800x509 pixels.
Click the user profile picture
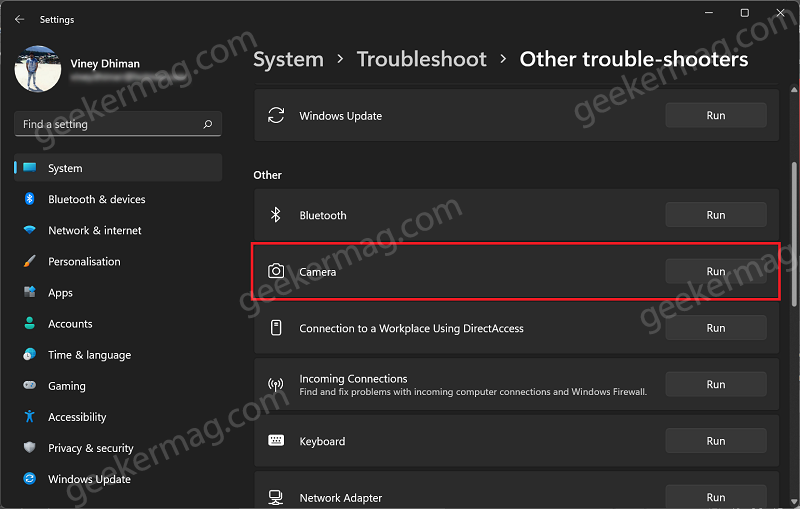coord(38,69)
